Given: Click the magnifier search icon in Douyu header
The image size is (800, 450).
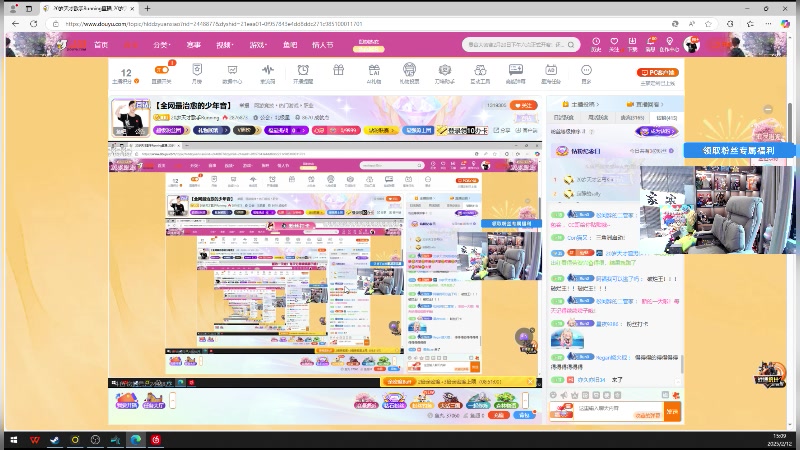Looking at the screenshot, I should click(x=571, y=45).
